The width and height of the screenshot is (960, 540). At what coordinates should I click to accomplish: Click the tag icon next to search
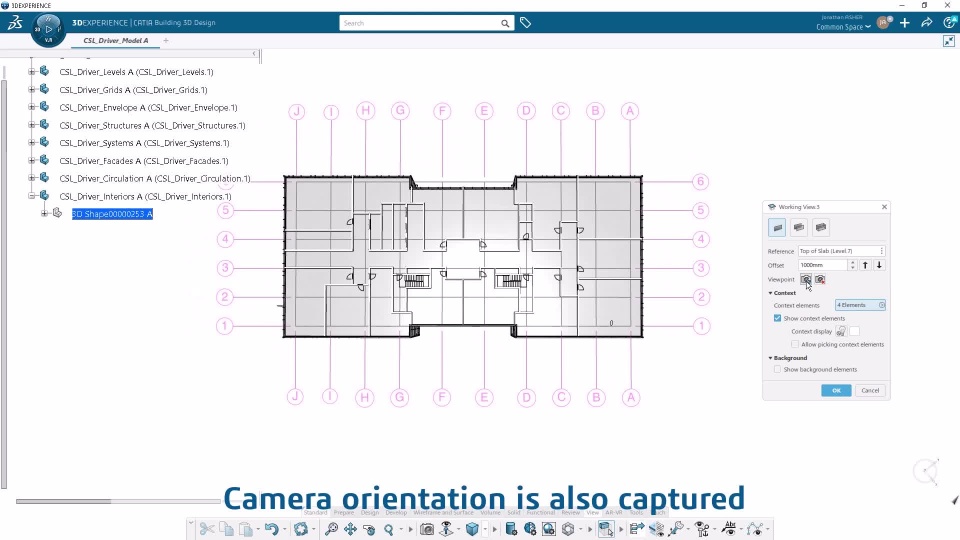tap(525, 23)
